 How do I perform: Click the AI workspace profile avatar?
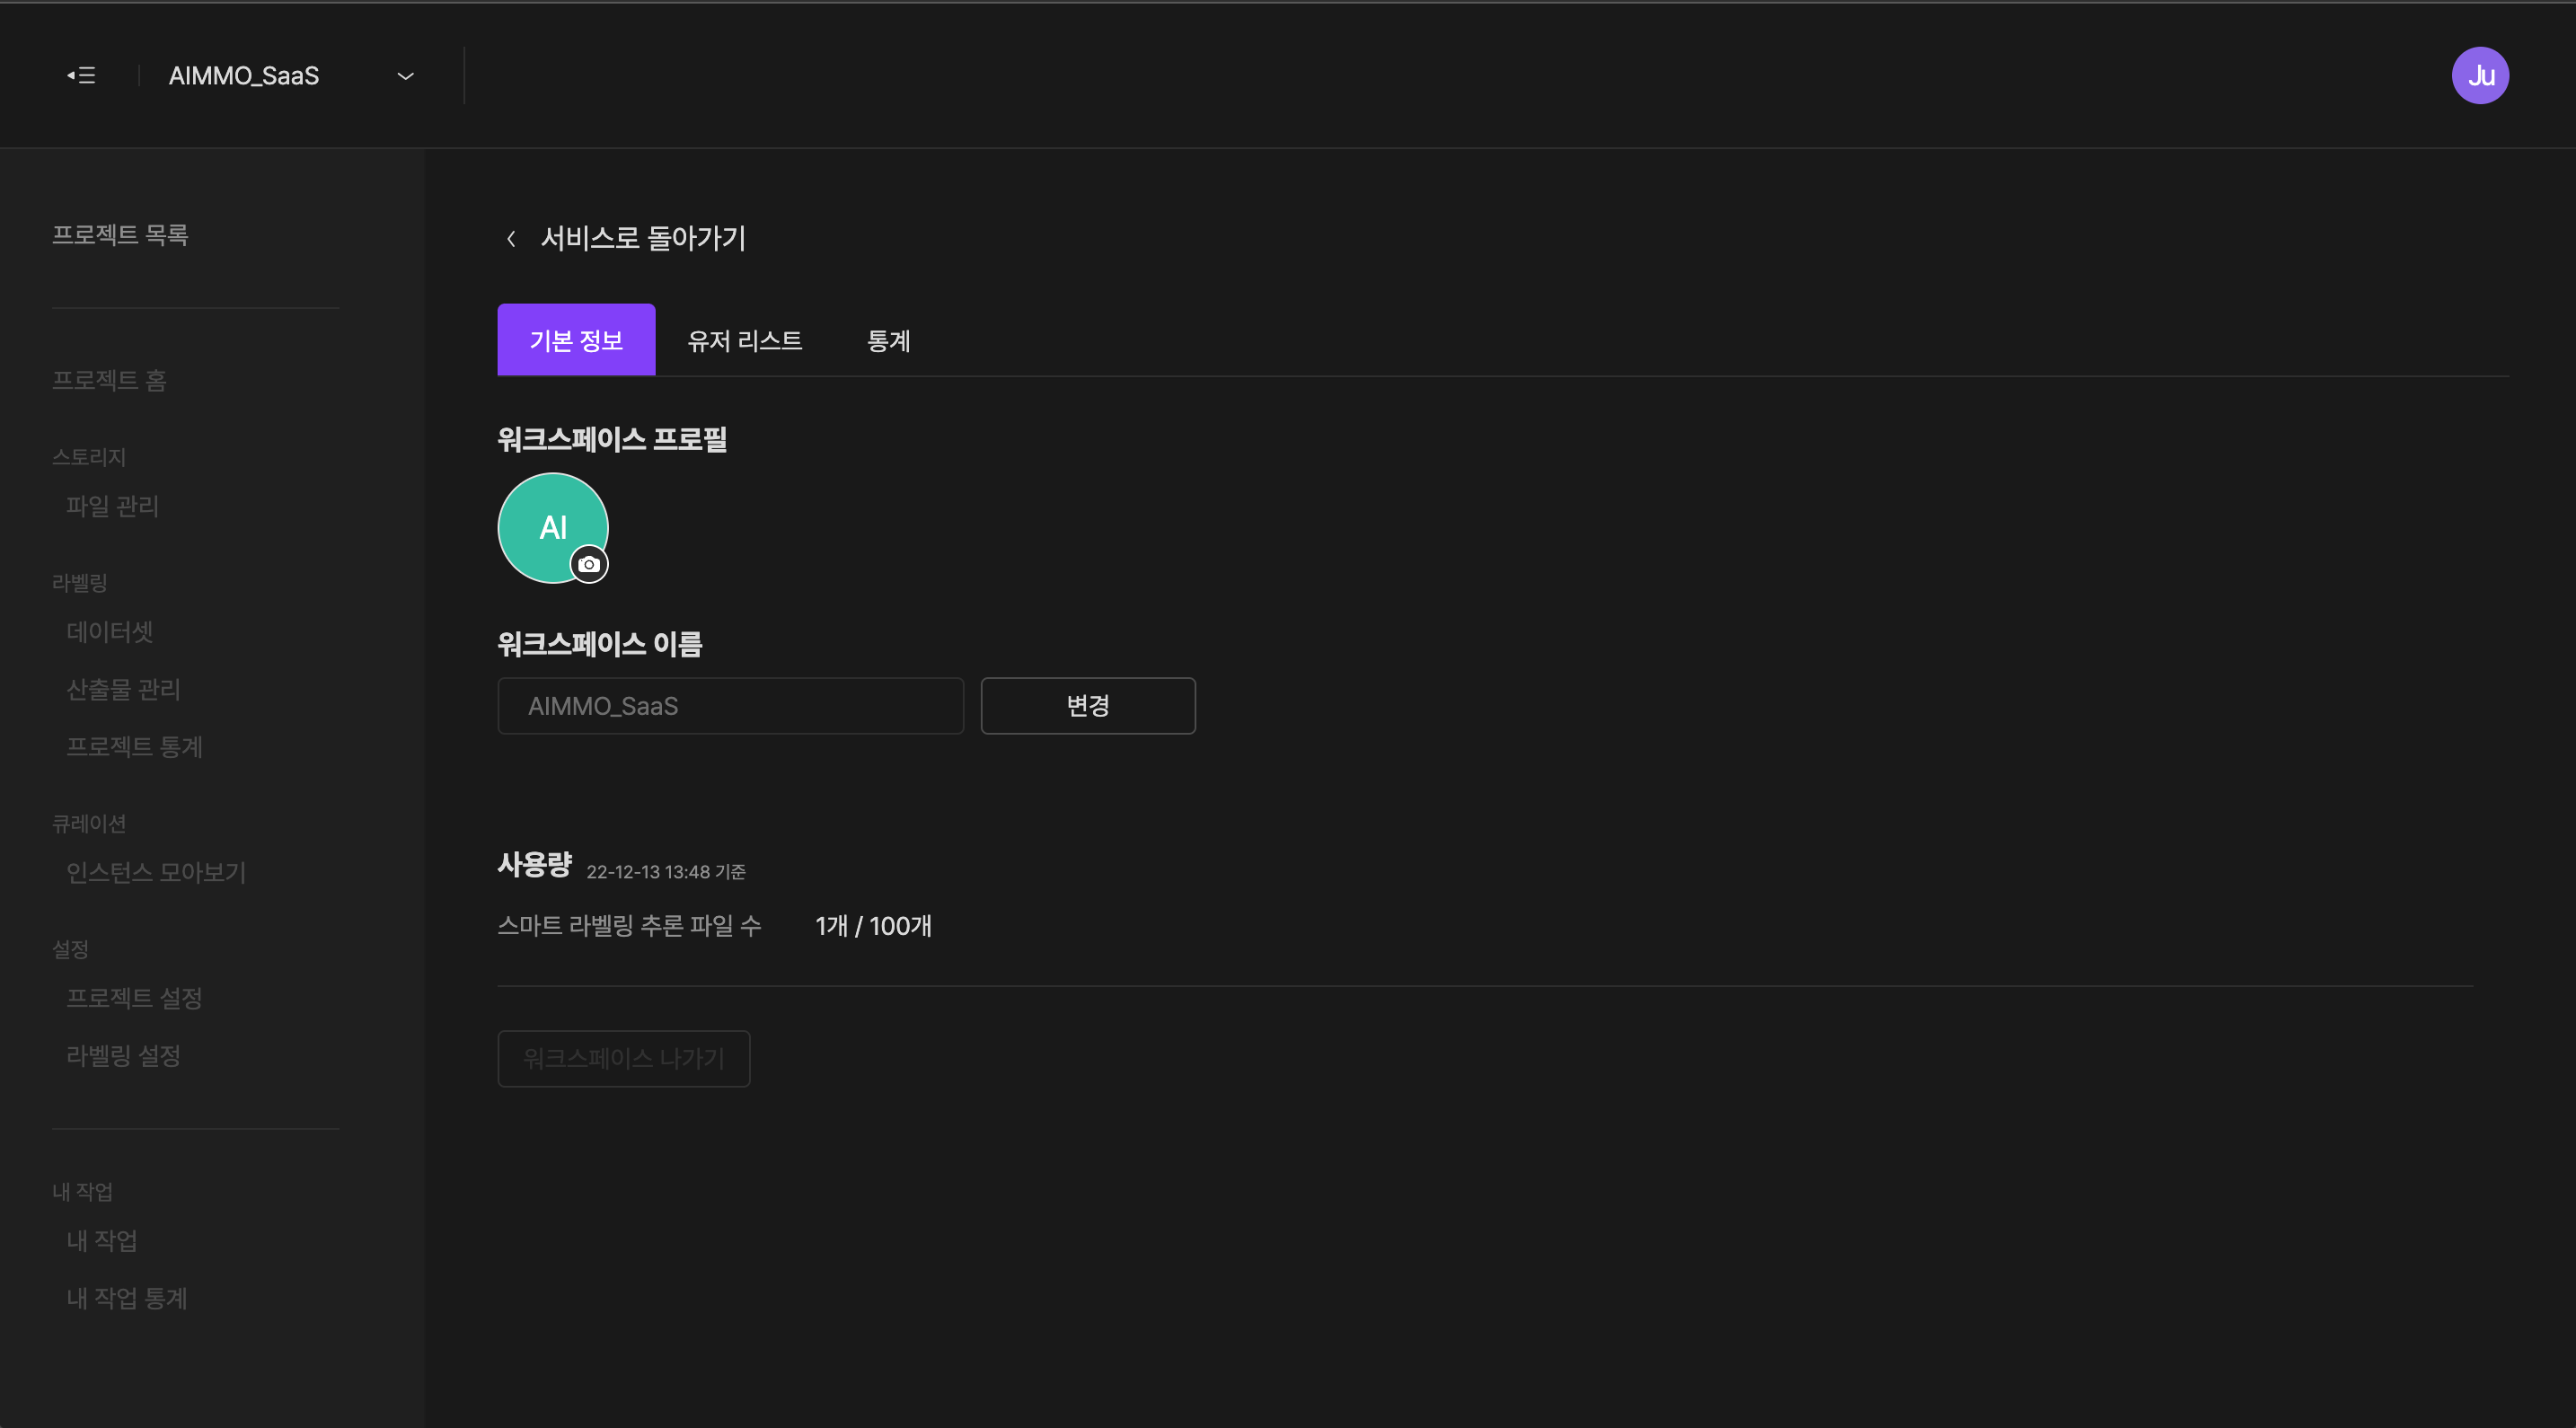pyautogui.click(x=552, y=527)
